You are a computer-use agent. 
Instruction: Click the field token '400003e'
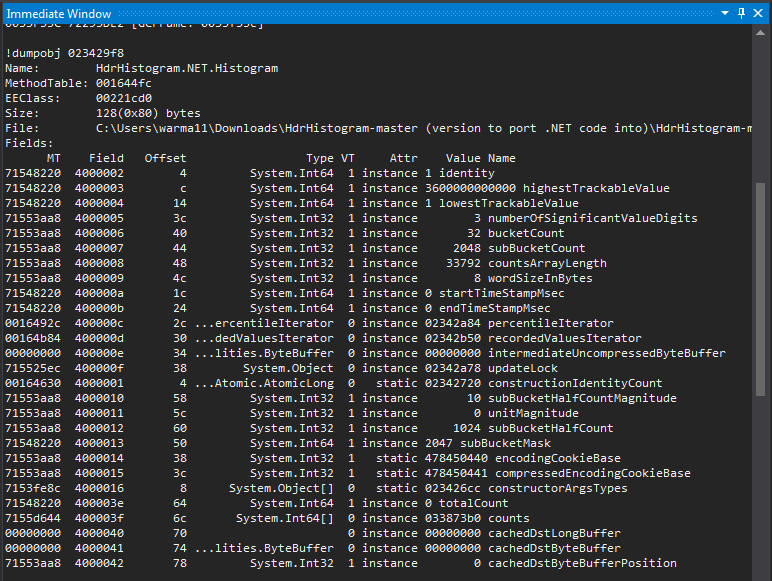[x=99, y=504]
